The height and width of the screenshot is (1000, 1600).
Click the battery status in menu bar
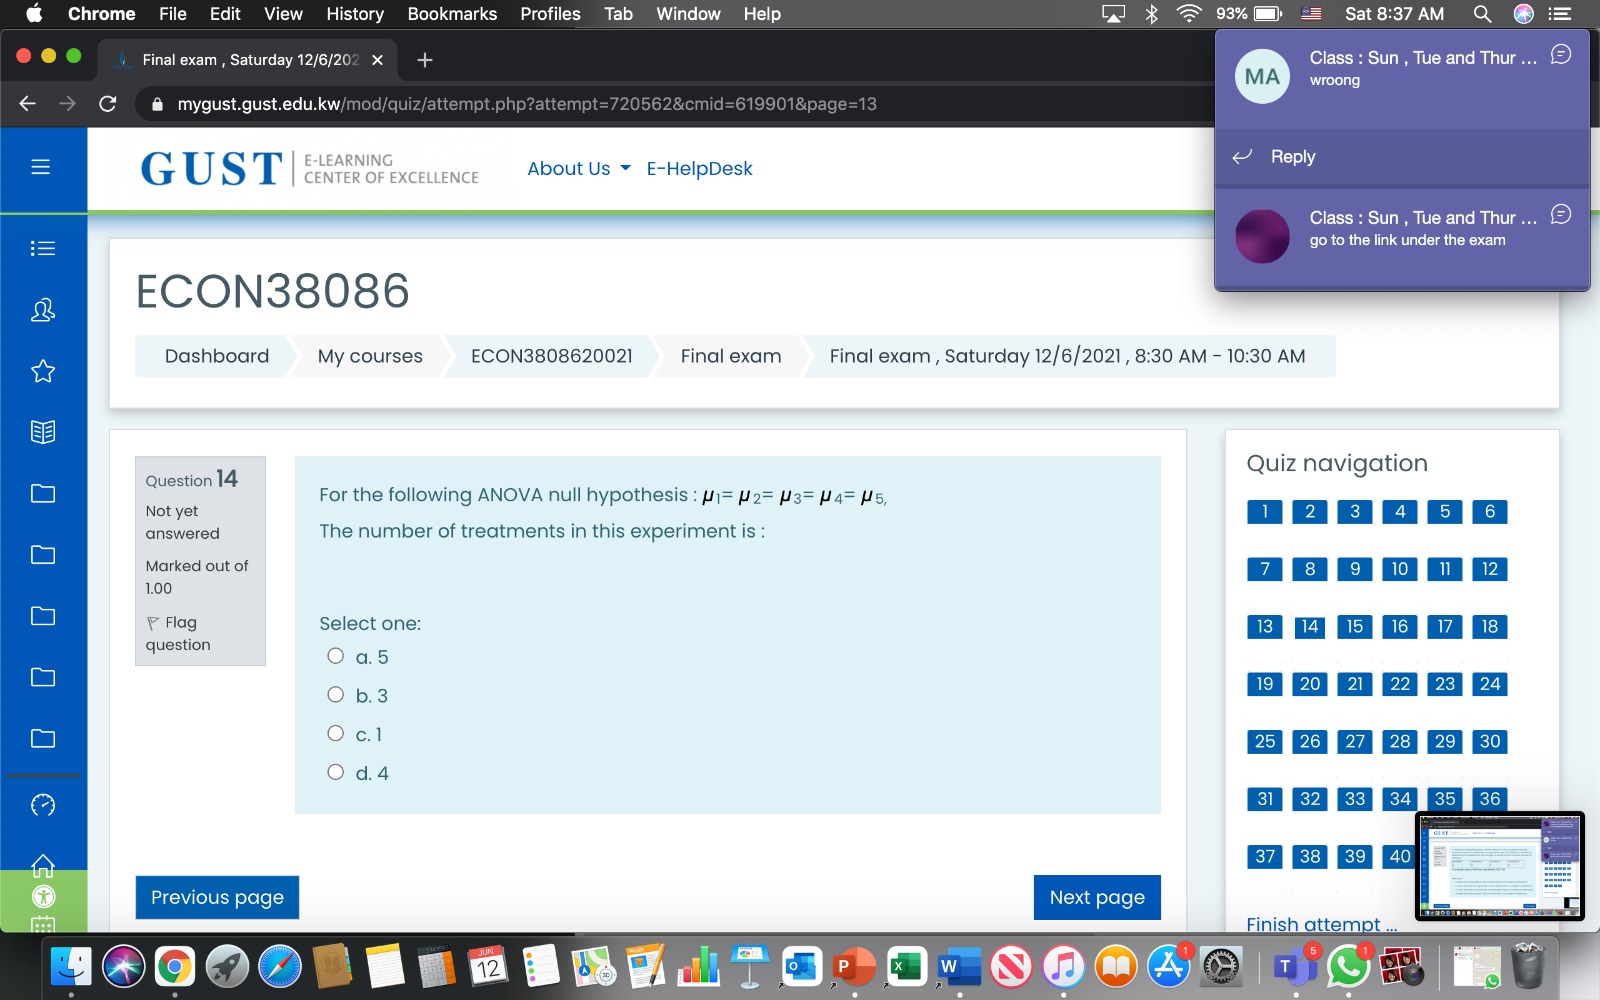coord(1250,14)
